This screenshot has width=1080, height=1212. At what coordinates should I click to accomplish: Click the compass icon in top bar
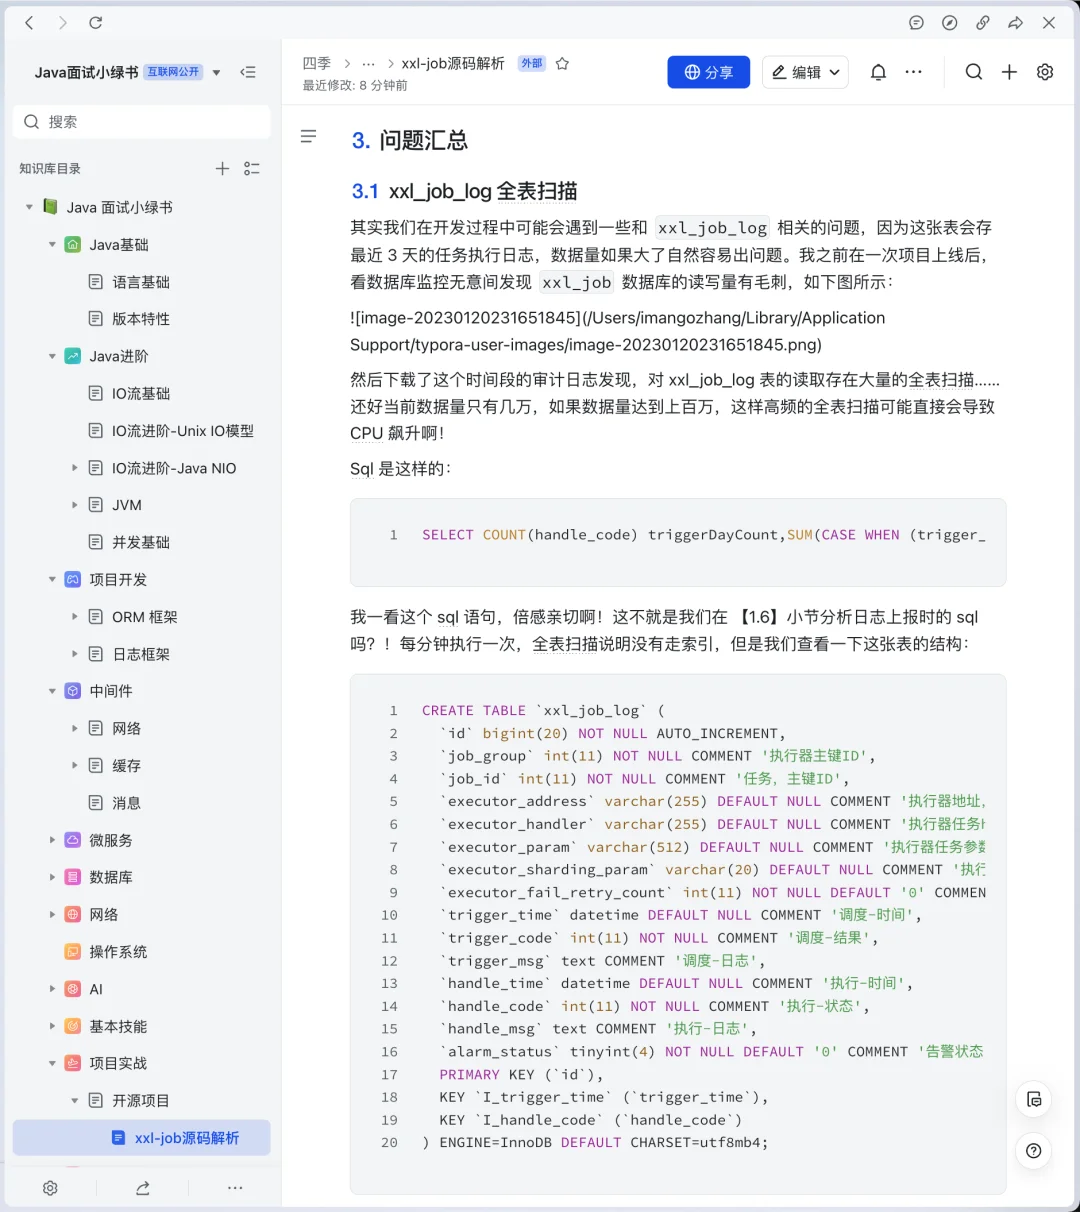pos(950,22)
